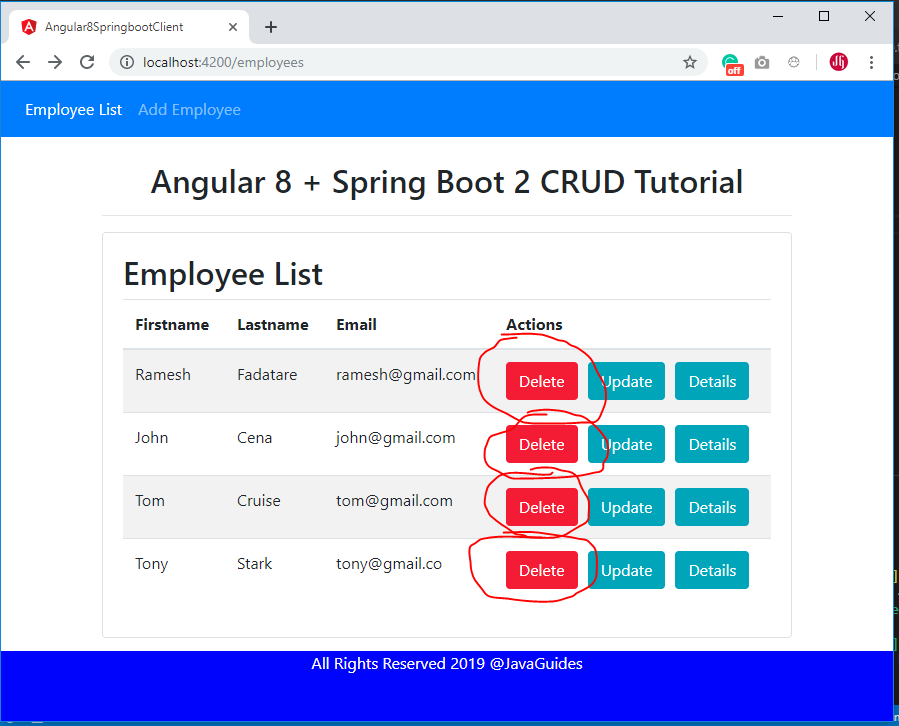Delete the employee Ramesh Fadatare
899x726 pixels.
(541, 381)
